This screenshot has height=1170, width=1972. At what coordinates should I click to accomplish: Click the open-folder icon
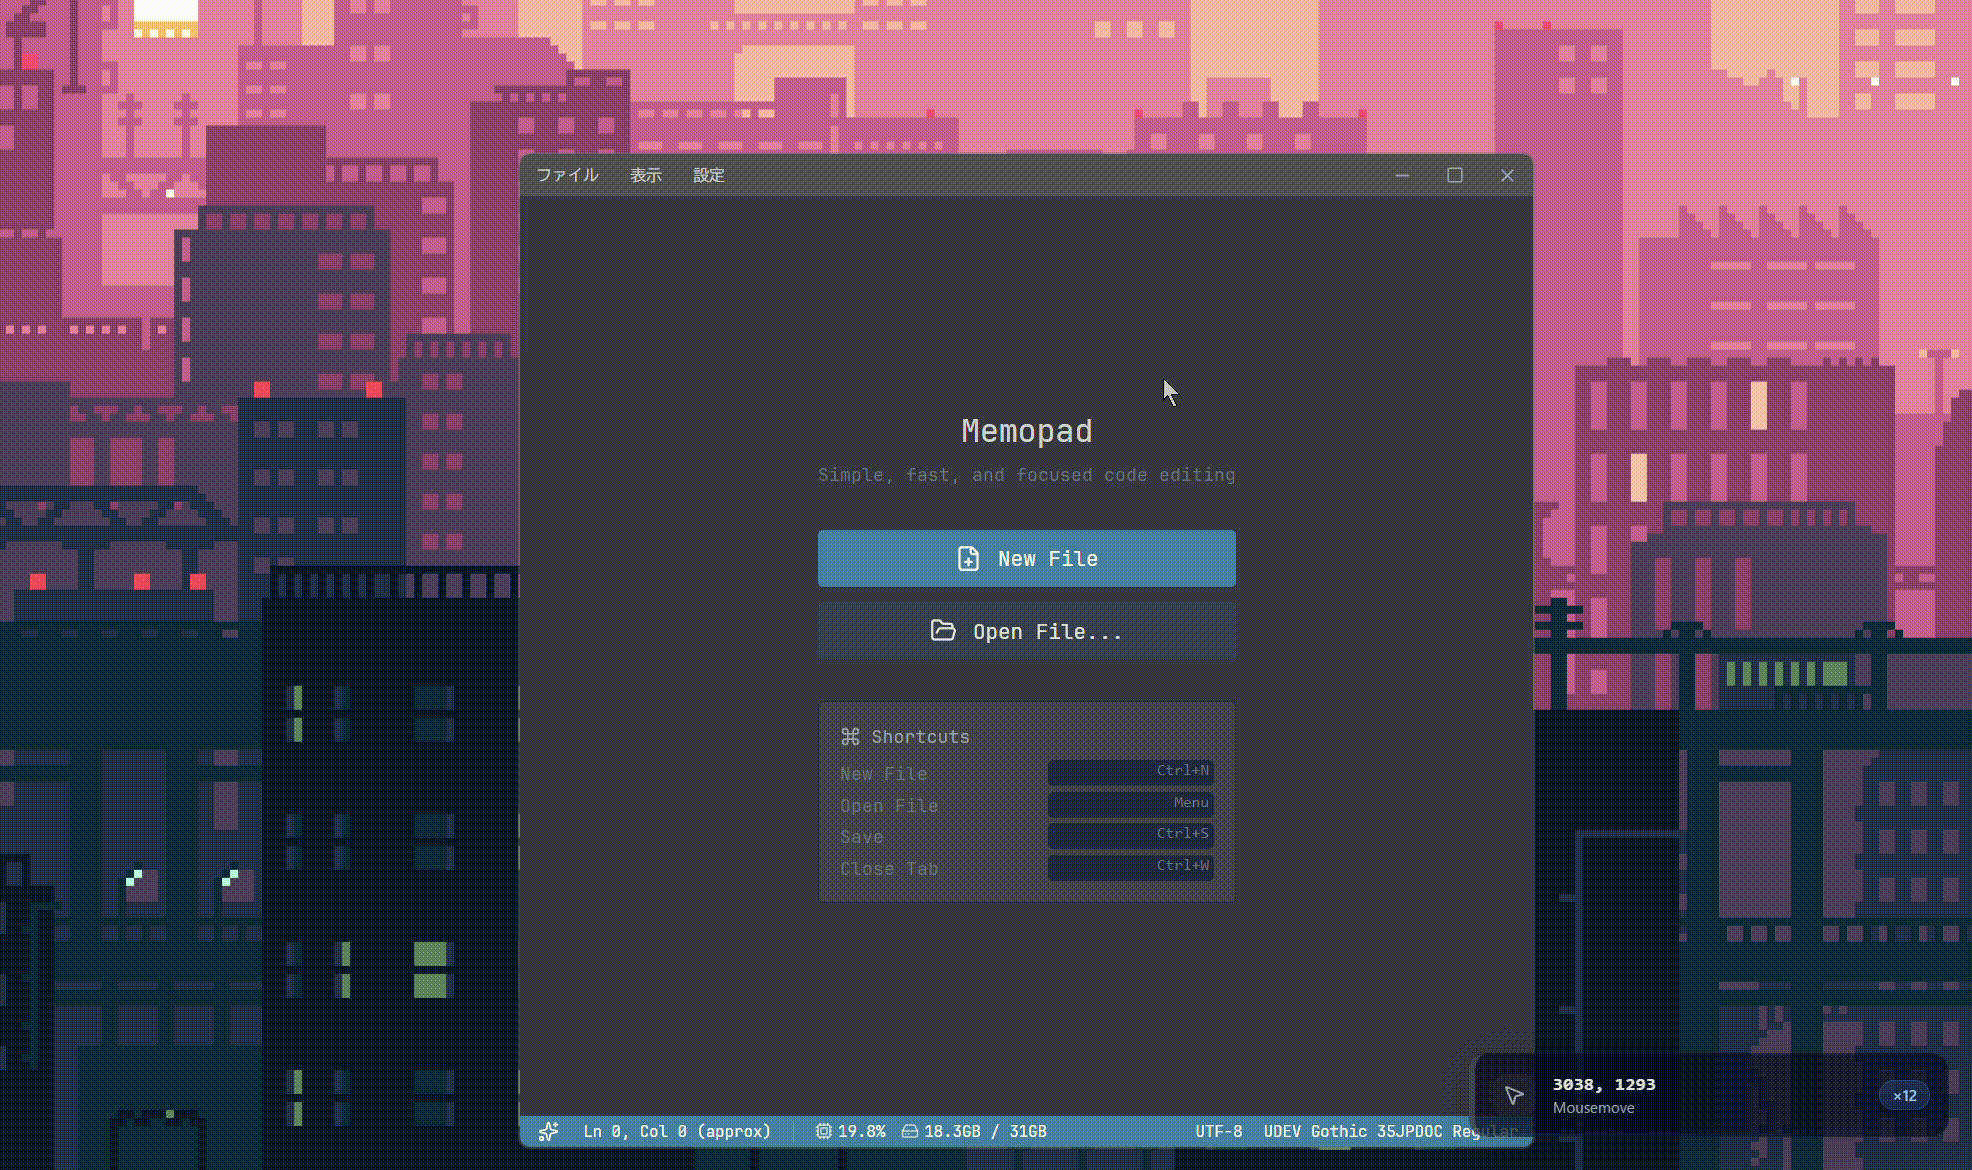tap(943, 631)
